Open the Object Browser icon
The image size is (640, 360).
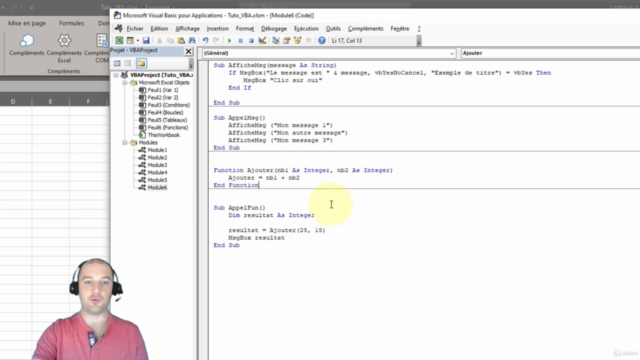(298, 40)
